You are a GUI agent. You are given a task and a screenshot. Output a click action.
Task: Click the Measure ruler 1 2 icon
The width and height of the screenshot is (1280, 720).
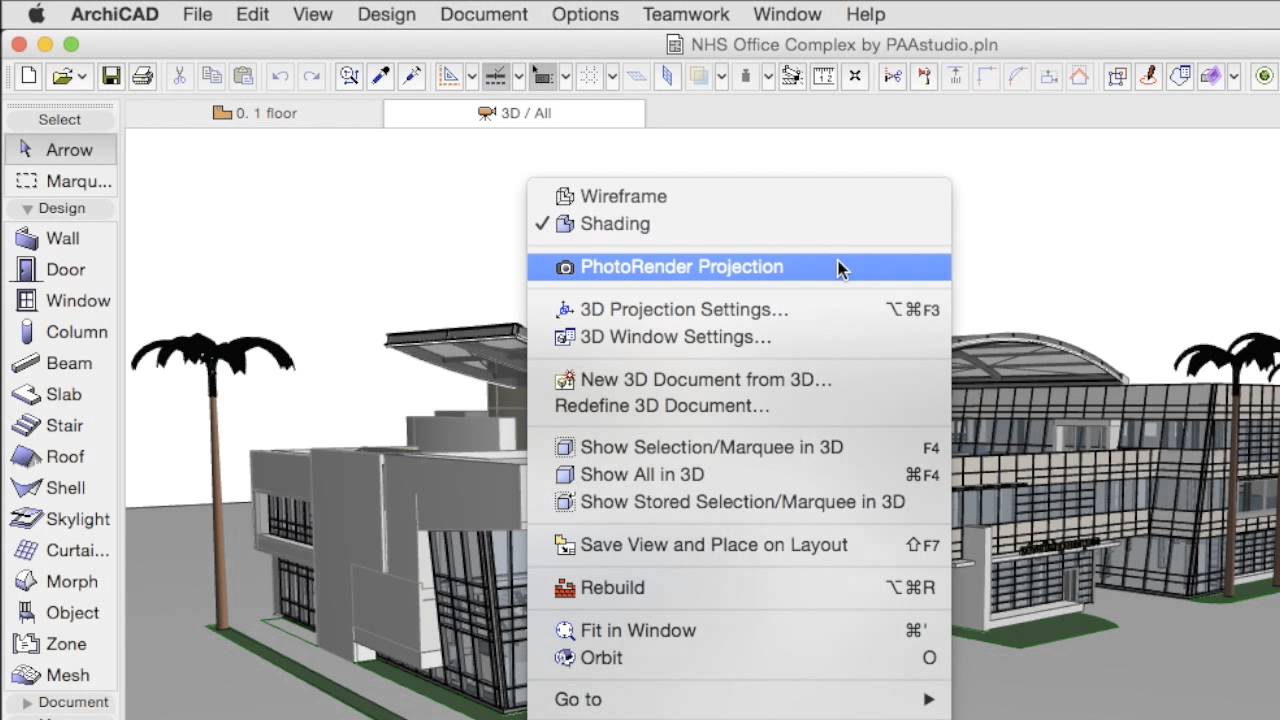pyautogui.click(x=823, y=76)
